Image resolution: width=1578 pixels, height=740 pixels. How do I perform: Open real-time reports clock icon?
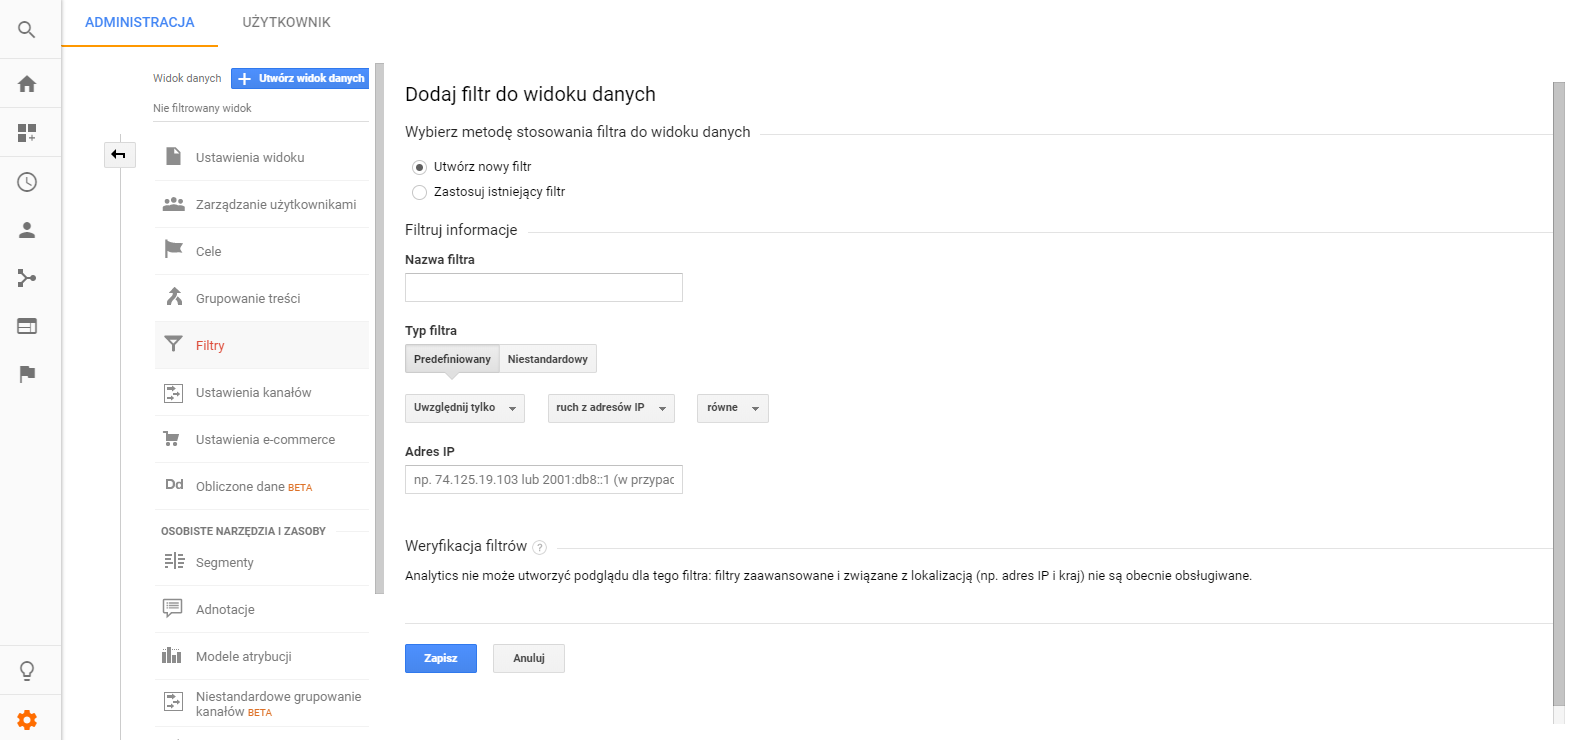[27, 182]
